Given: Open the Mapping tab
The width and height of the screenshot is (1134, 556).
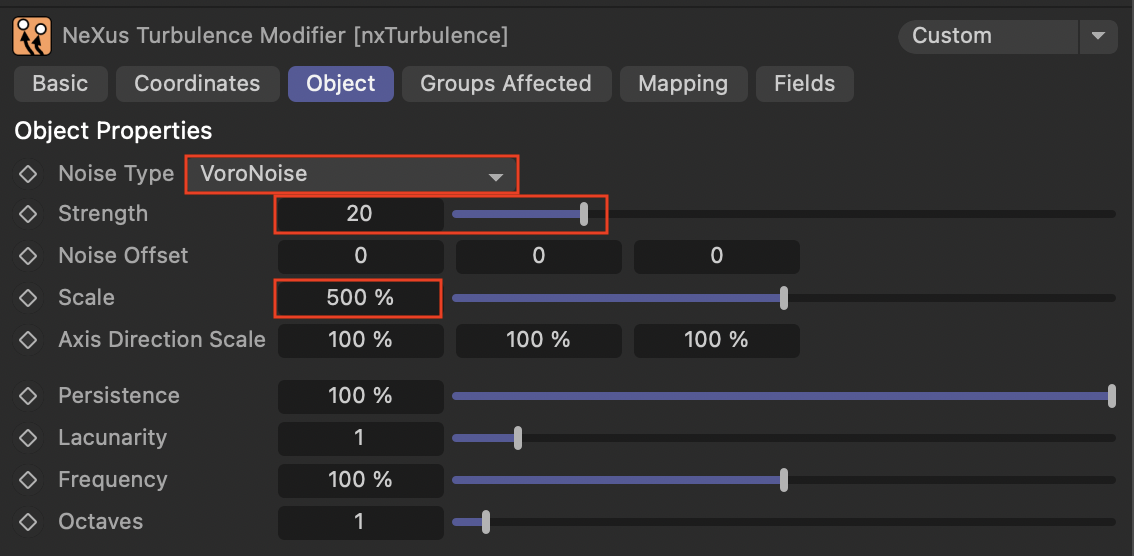Looking at the screenshot, I should [x=683, y=84].
